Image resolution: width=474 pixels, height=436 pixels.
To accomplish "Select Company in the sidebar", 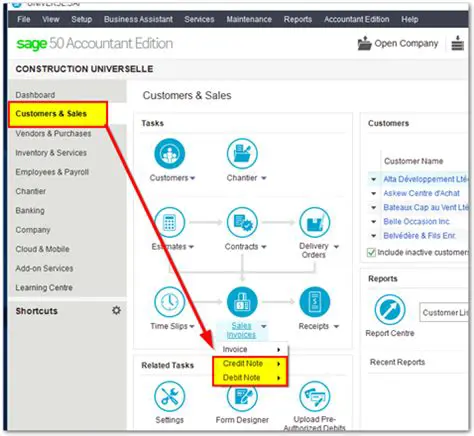I will pyautogui.click(x=33, y=230).
